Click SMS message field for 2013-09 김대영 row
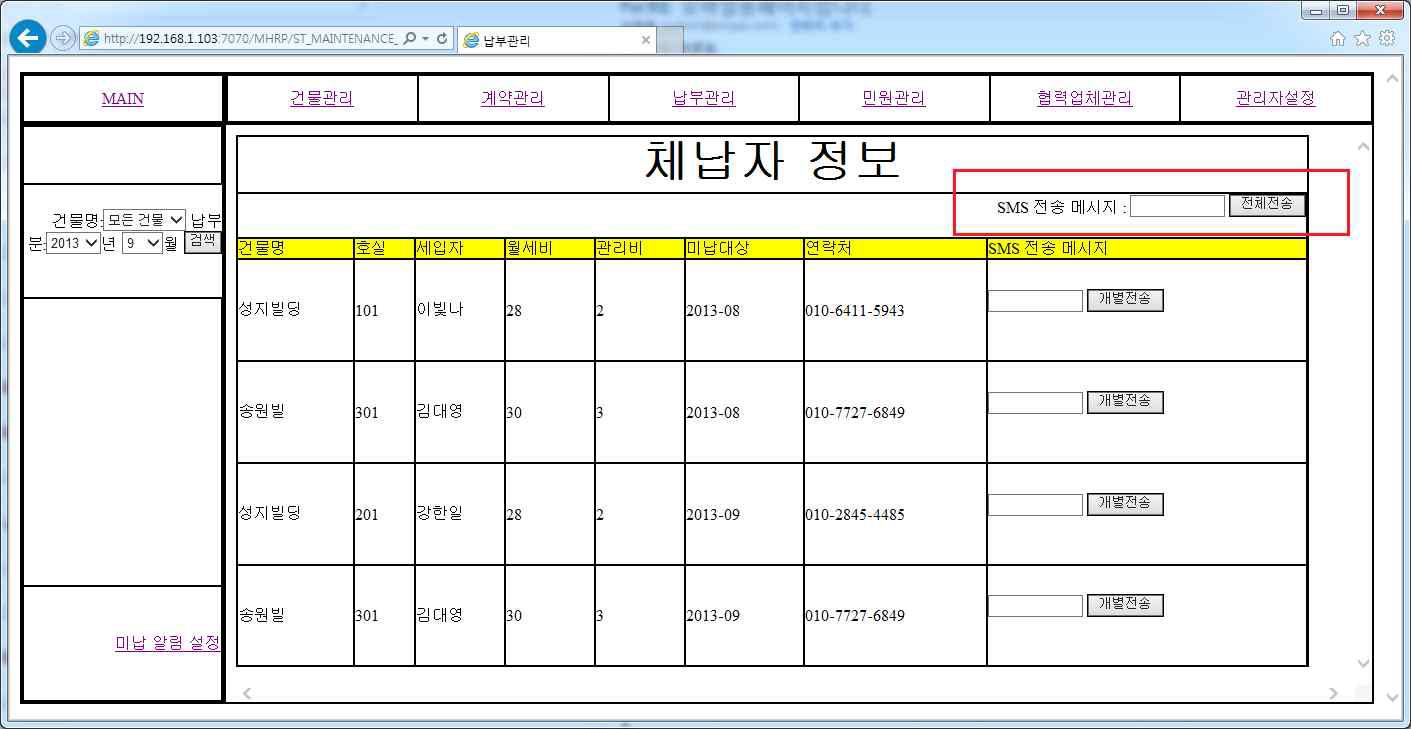The width and height of the screenshot is (1411, 729). pos(1035,605)
